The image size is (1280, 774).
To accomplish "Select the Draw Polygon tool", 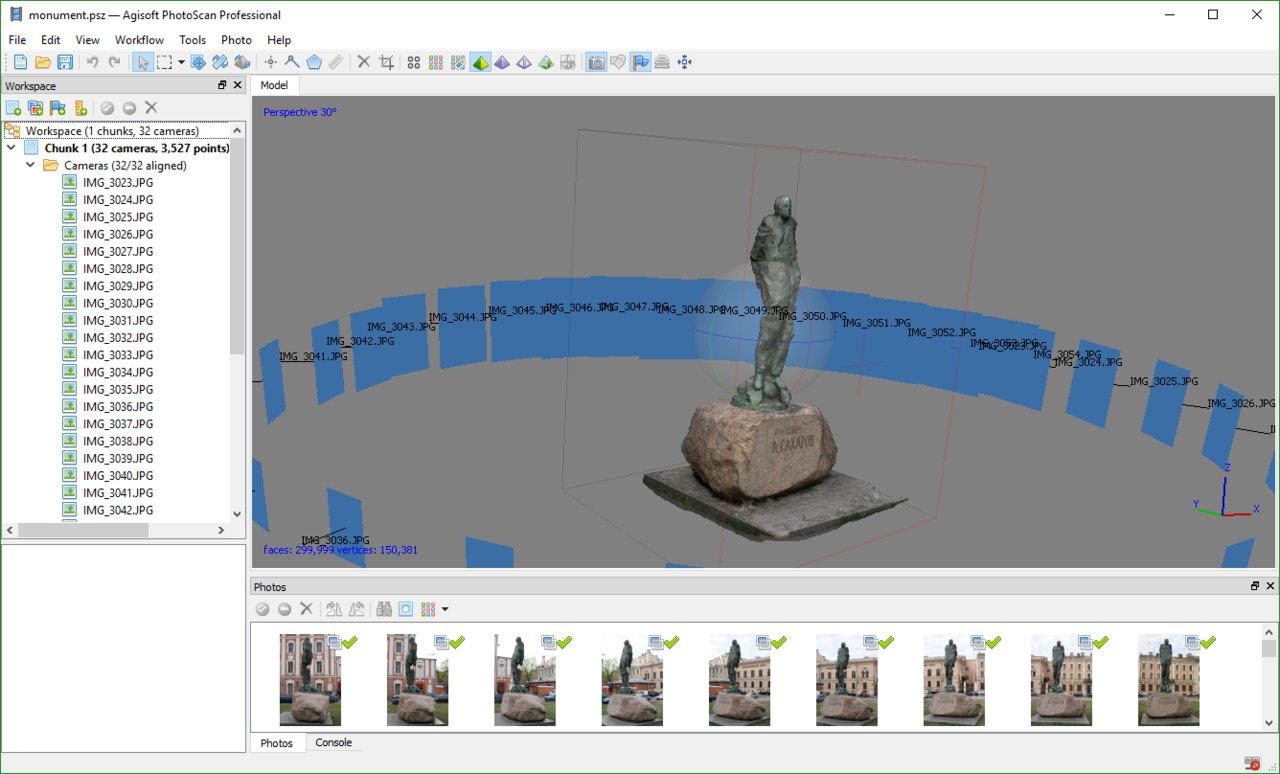I will [x=314, y=62].
